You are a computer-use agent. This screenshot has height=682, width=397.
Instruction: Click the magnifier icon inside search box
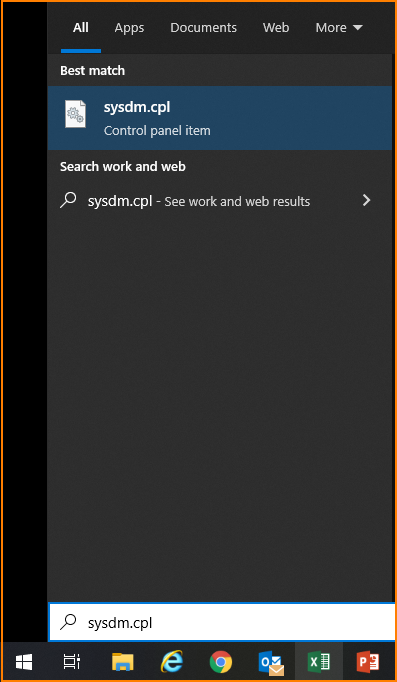pyautogui.click(x=68, y=622)
